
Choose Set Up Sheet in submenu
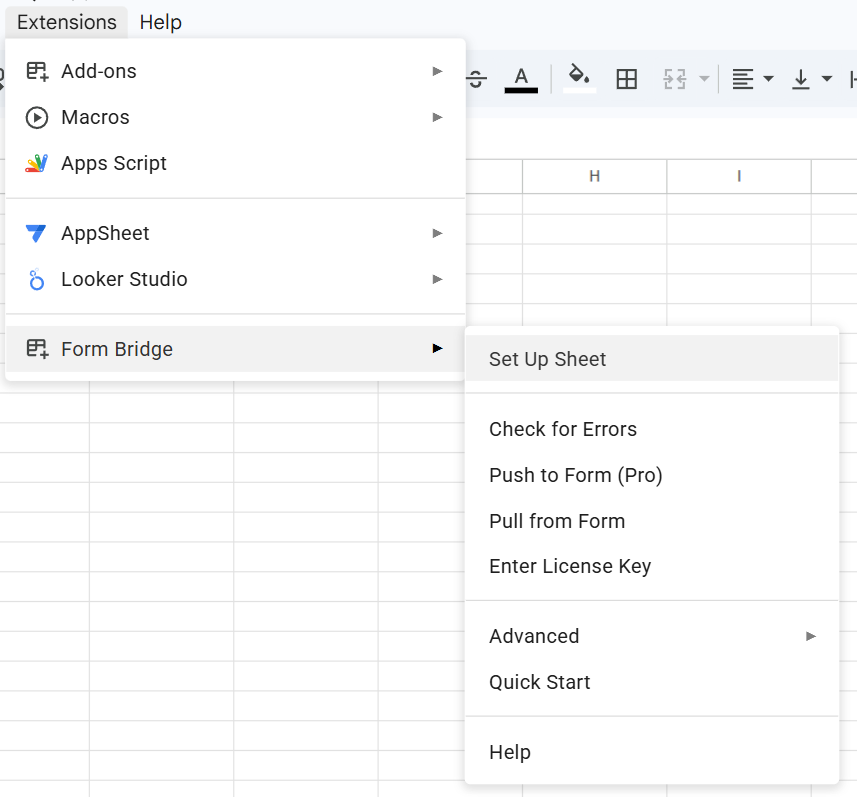pos(651,359)
